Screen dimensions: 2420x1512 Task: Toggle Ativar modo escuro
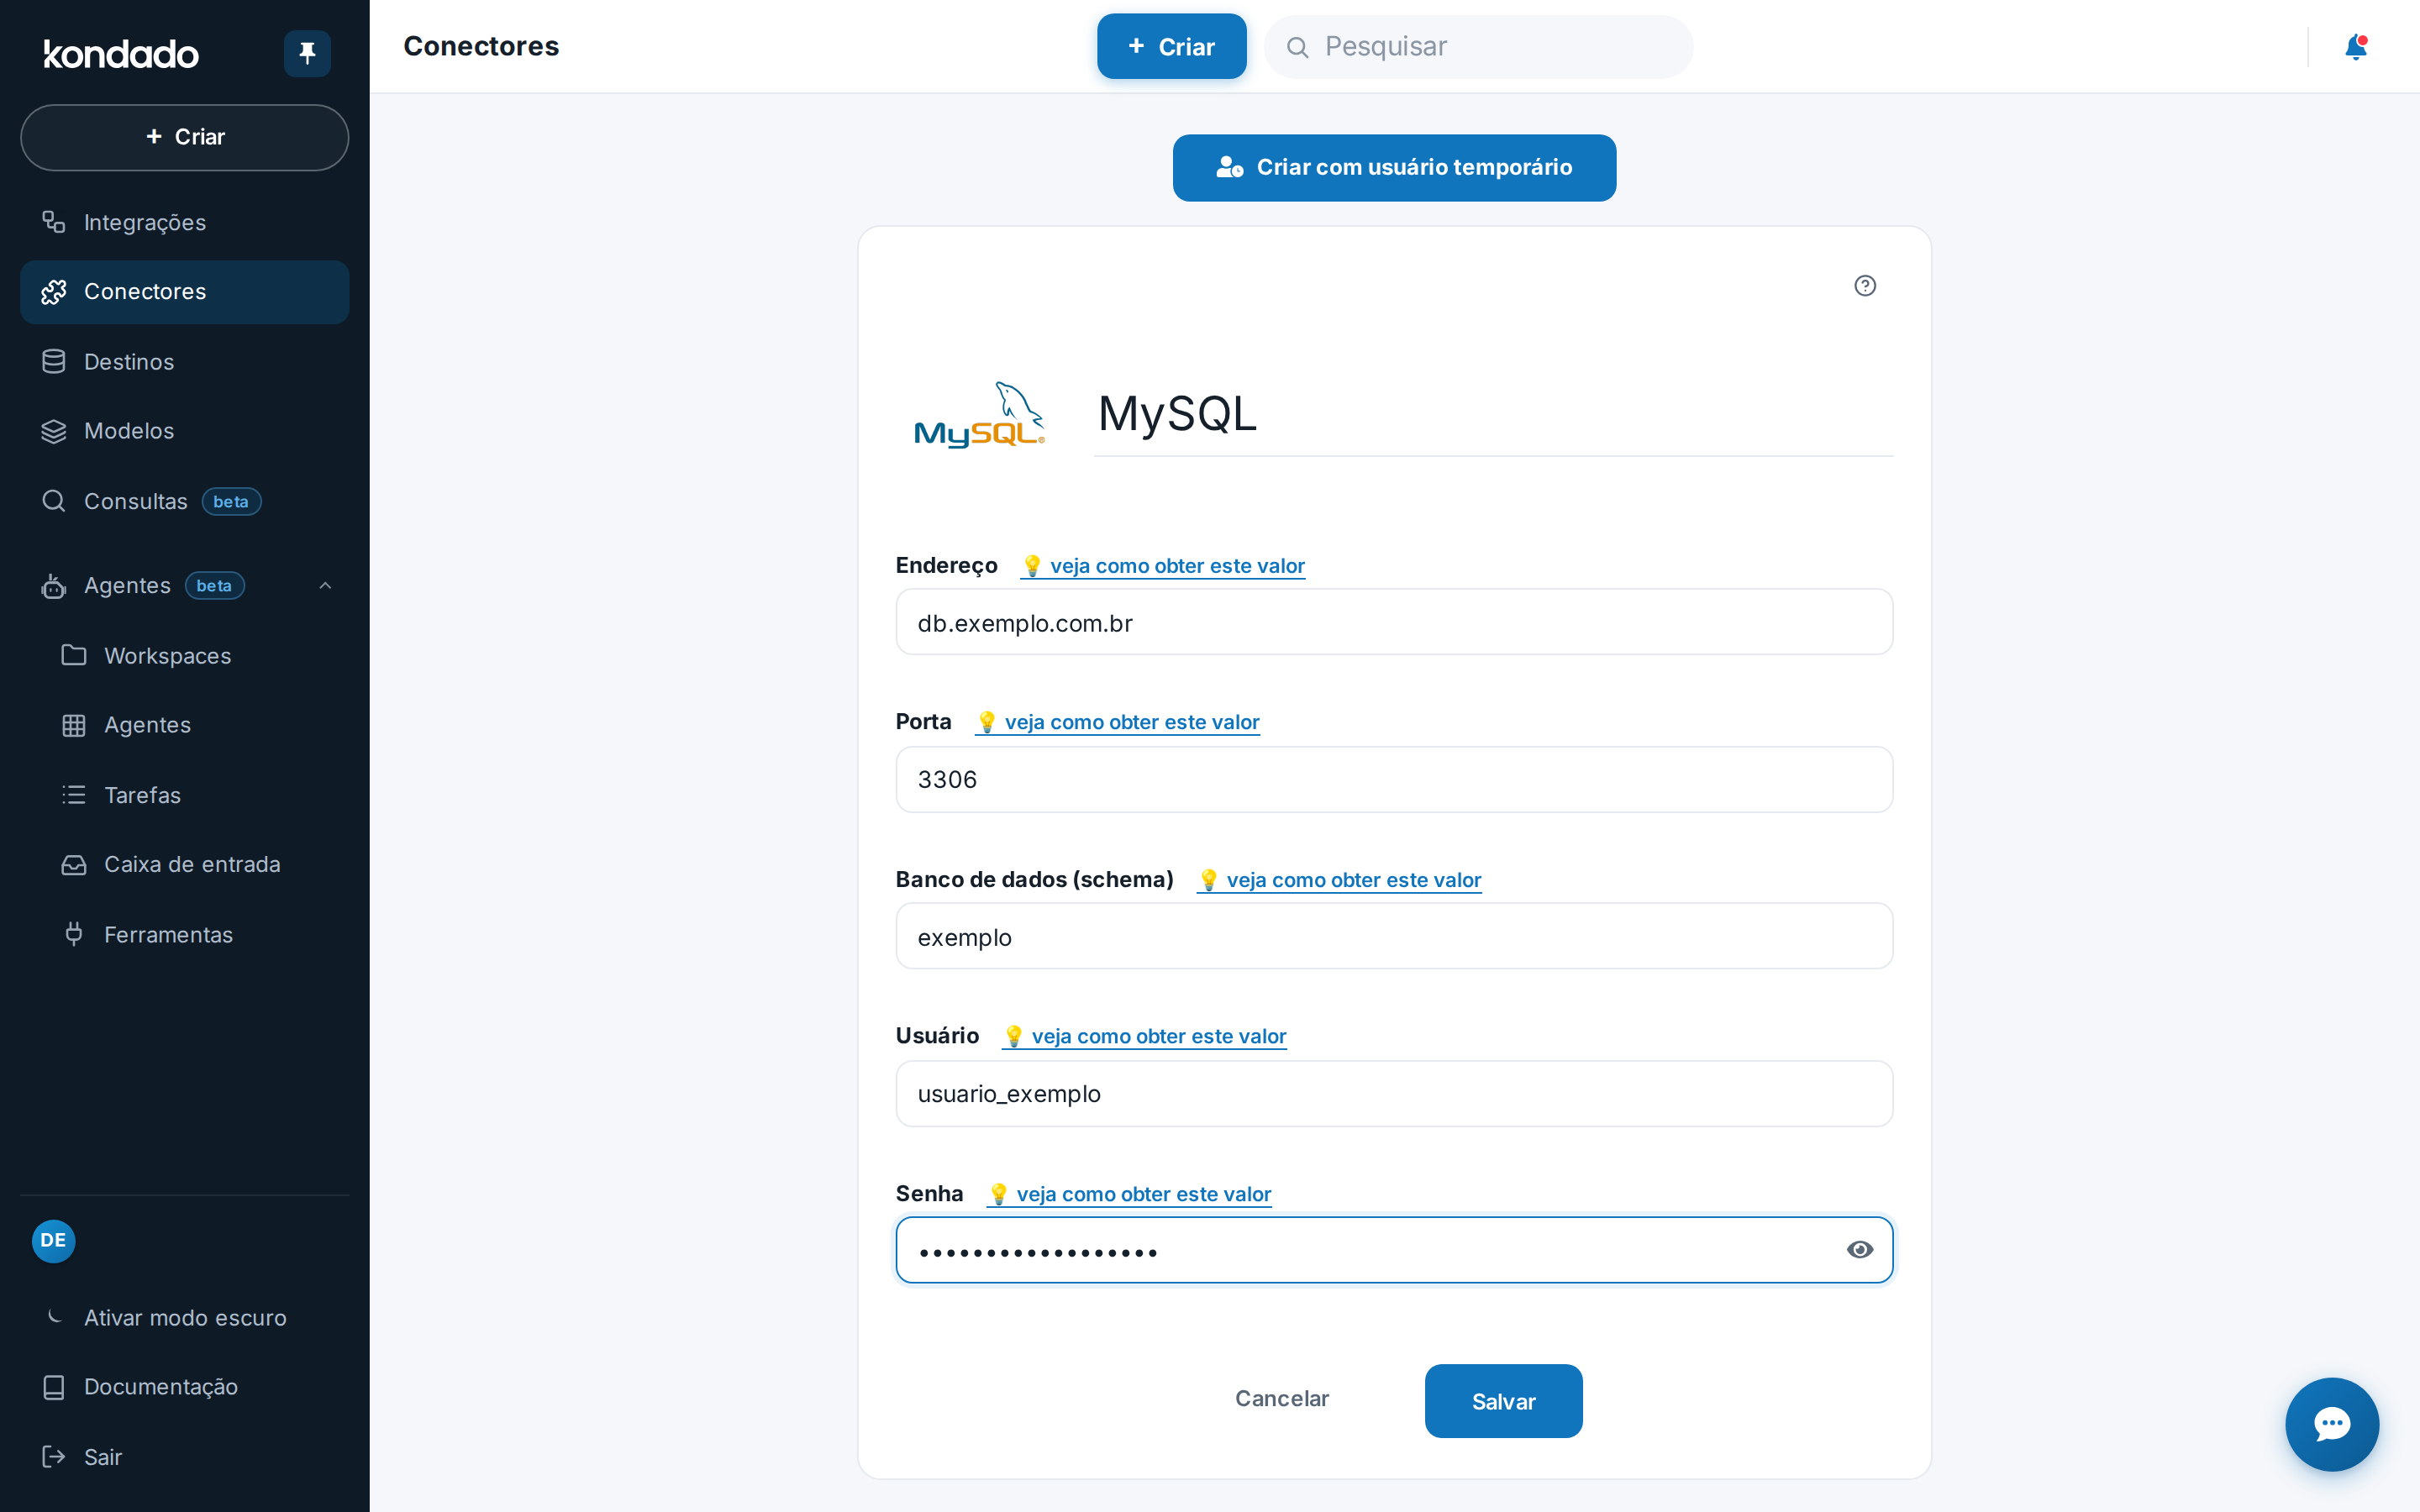click(x=185, y=1318)
